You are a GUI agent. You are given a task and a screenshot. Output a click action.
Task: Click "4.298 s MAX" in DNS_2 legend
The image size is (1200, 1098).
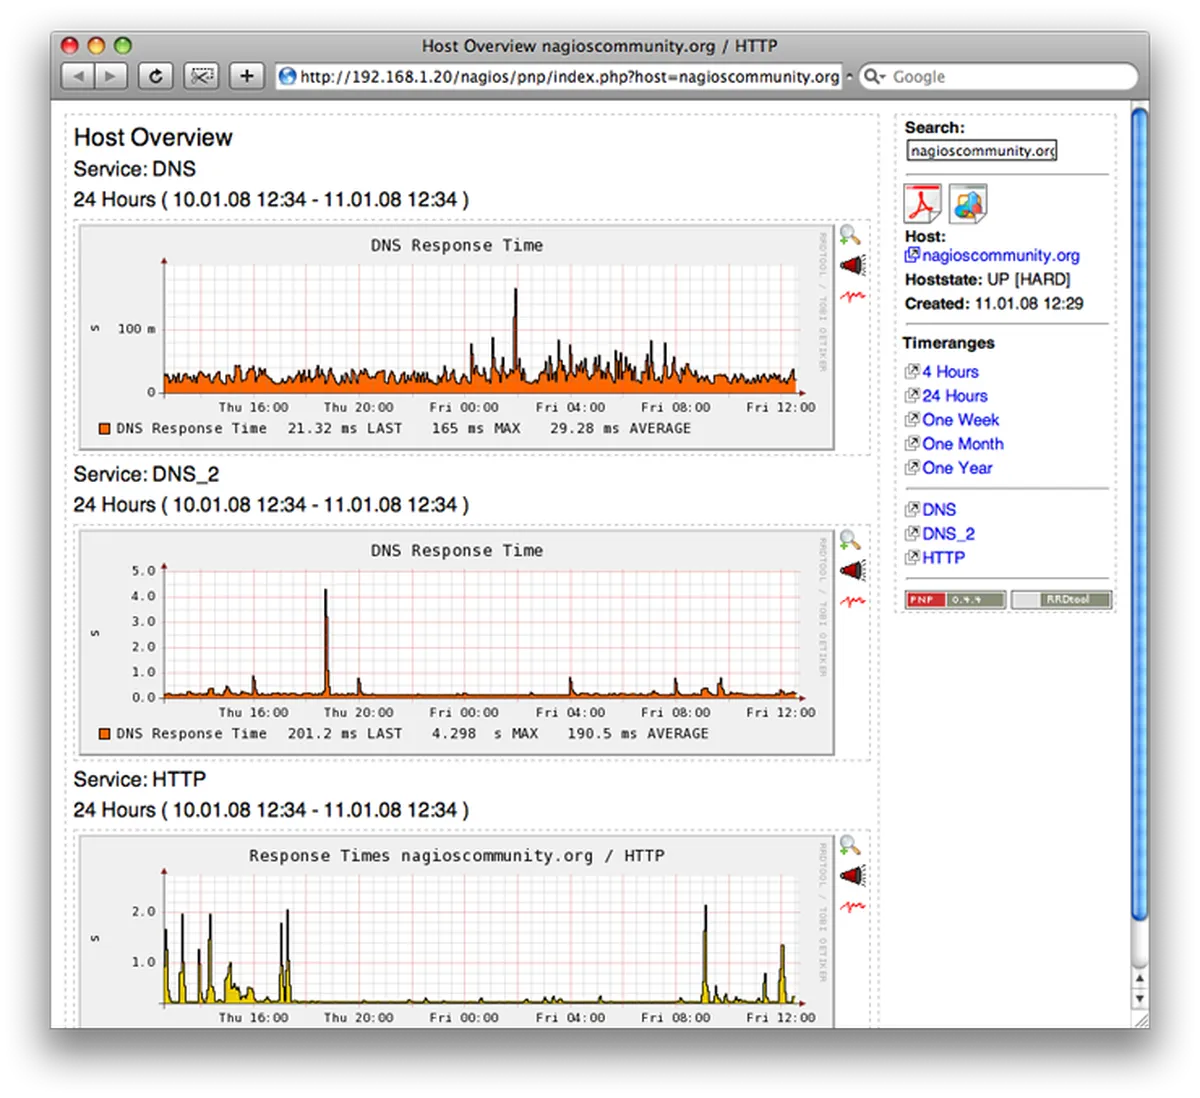pos(485,734)
